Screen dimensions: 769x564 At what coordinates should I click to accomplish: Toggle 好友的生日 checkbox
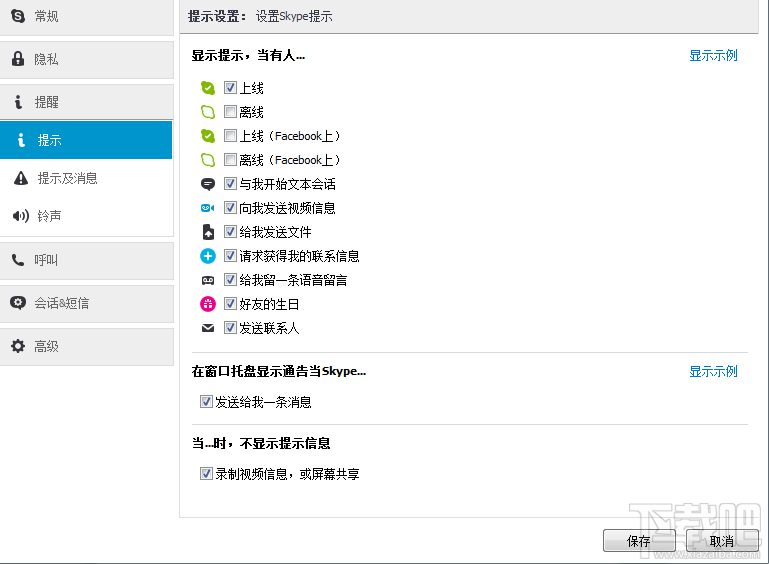230,304
